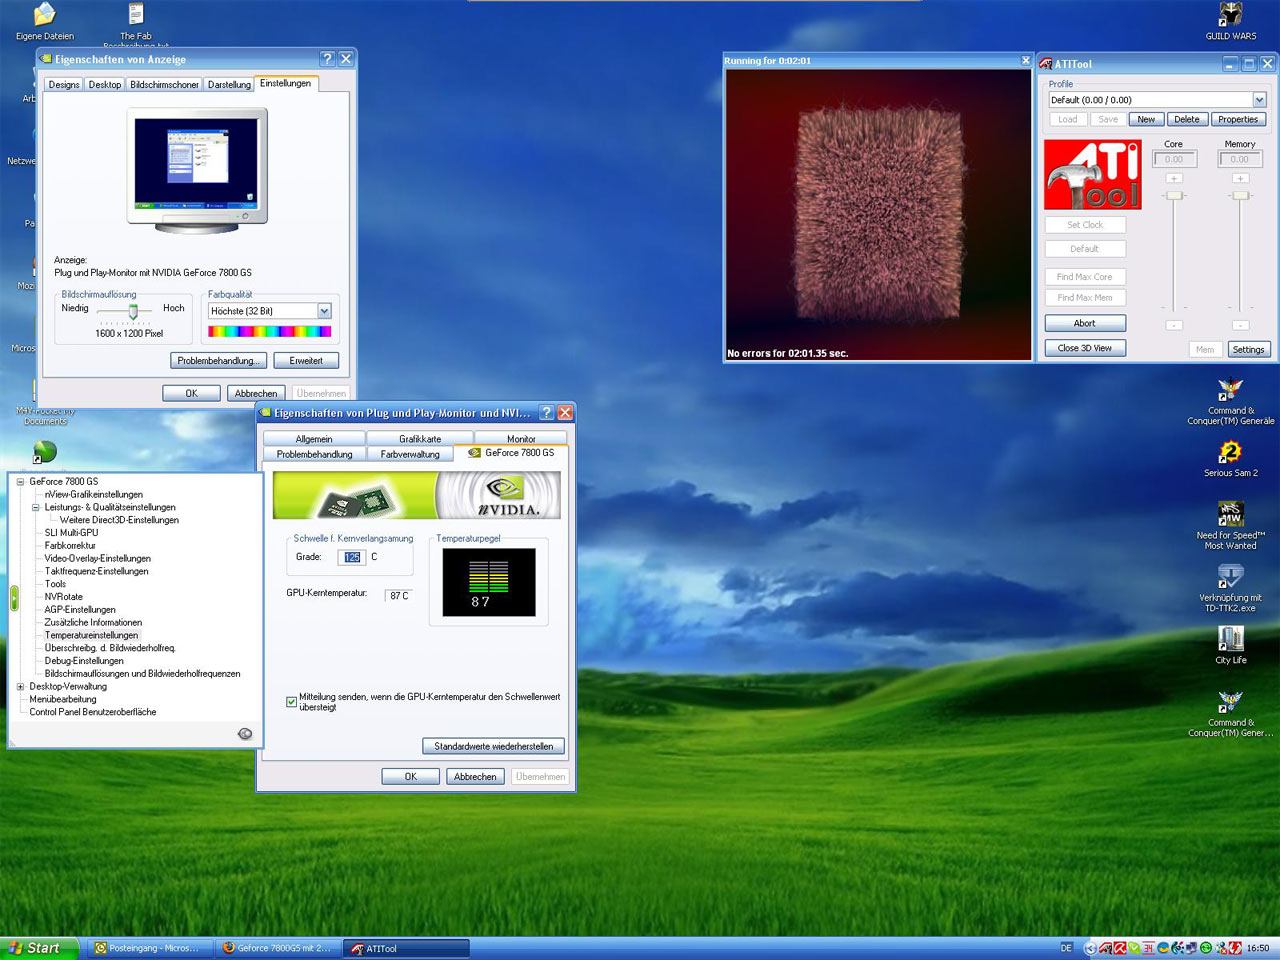Click Abort in ATITool

coord(1085,323)
